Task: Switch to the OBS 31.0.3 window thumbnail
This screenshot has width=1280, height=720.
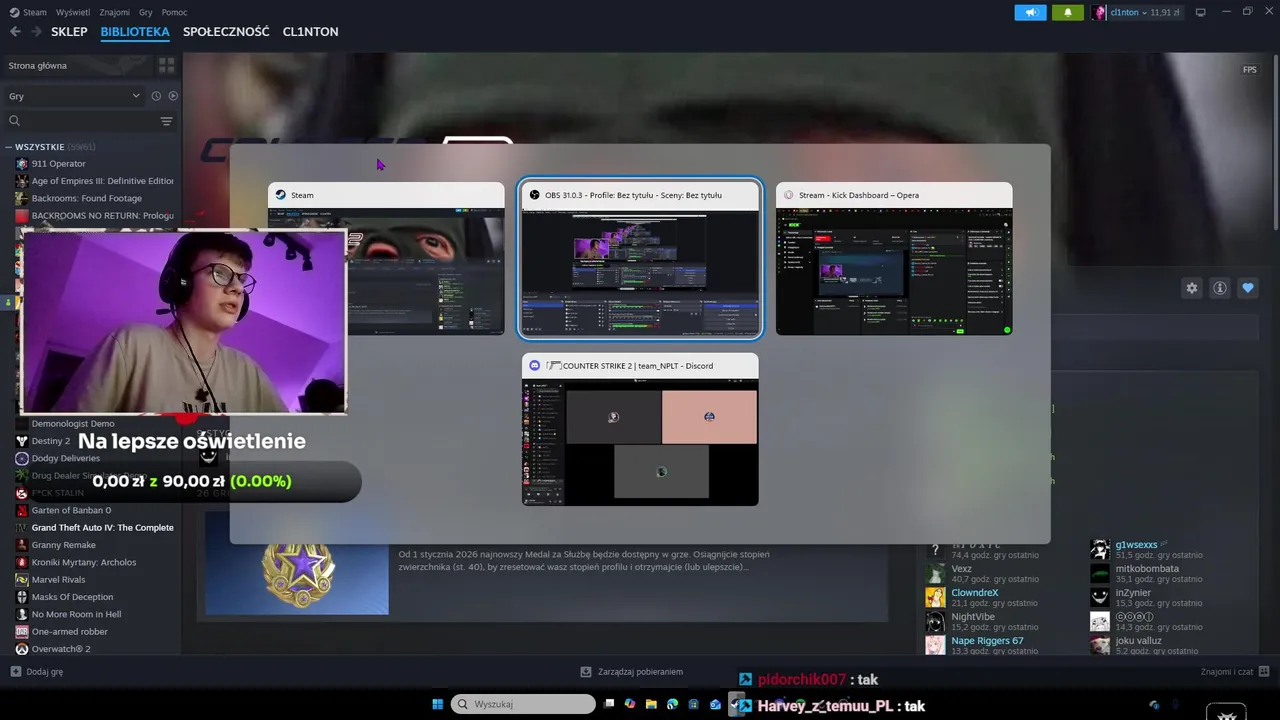Action: [640, 258]
